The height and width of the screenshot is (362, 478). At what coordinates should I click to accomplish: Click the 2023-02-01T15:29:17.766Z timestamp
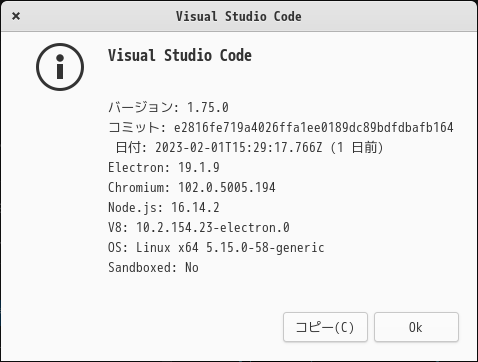[239, 147]
